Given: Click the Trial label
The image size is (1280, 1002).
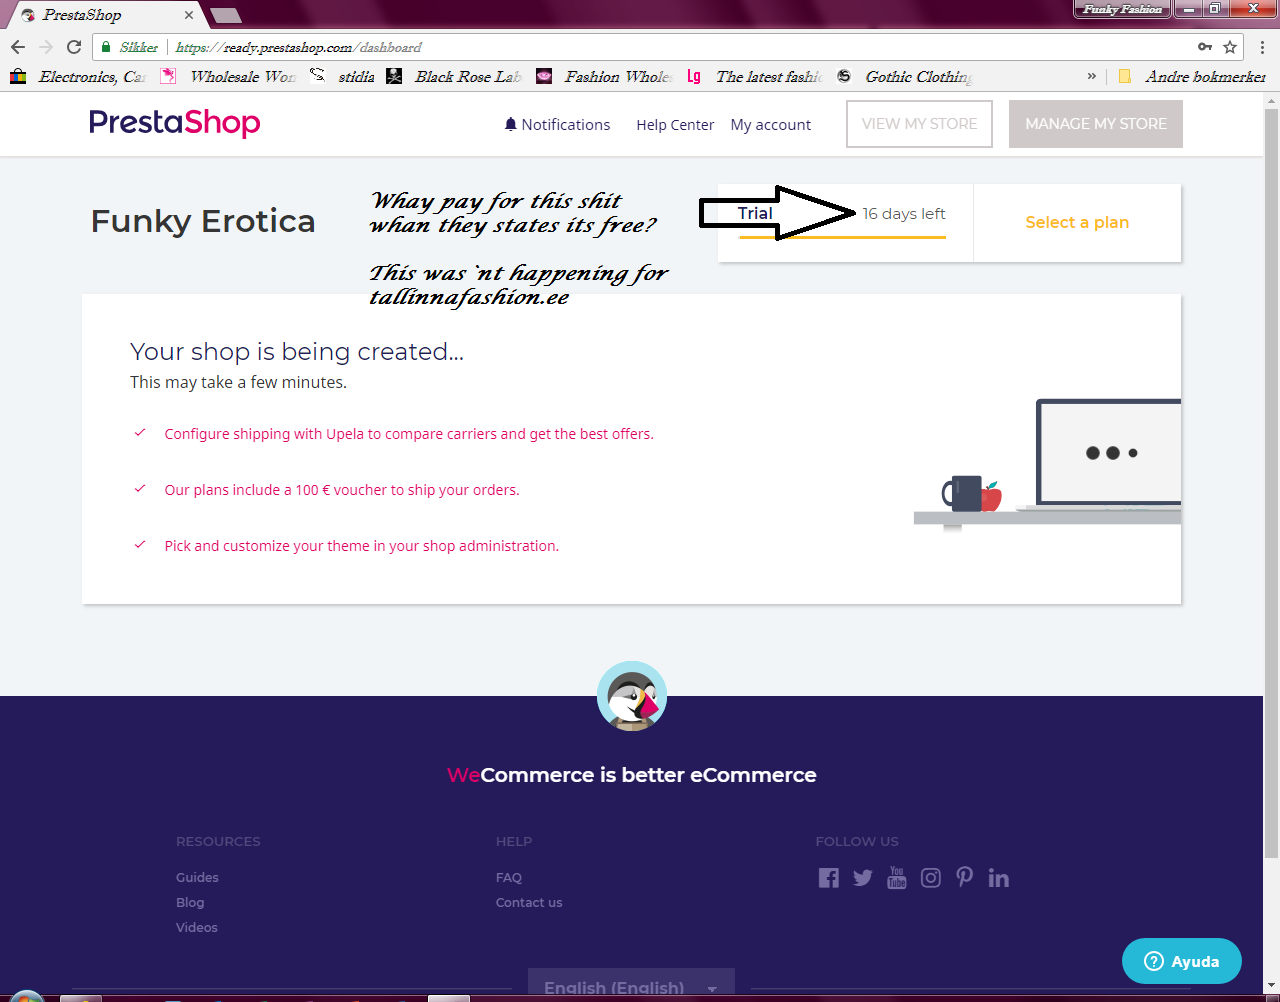Looking at the screenshot, I should 755,213.
